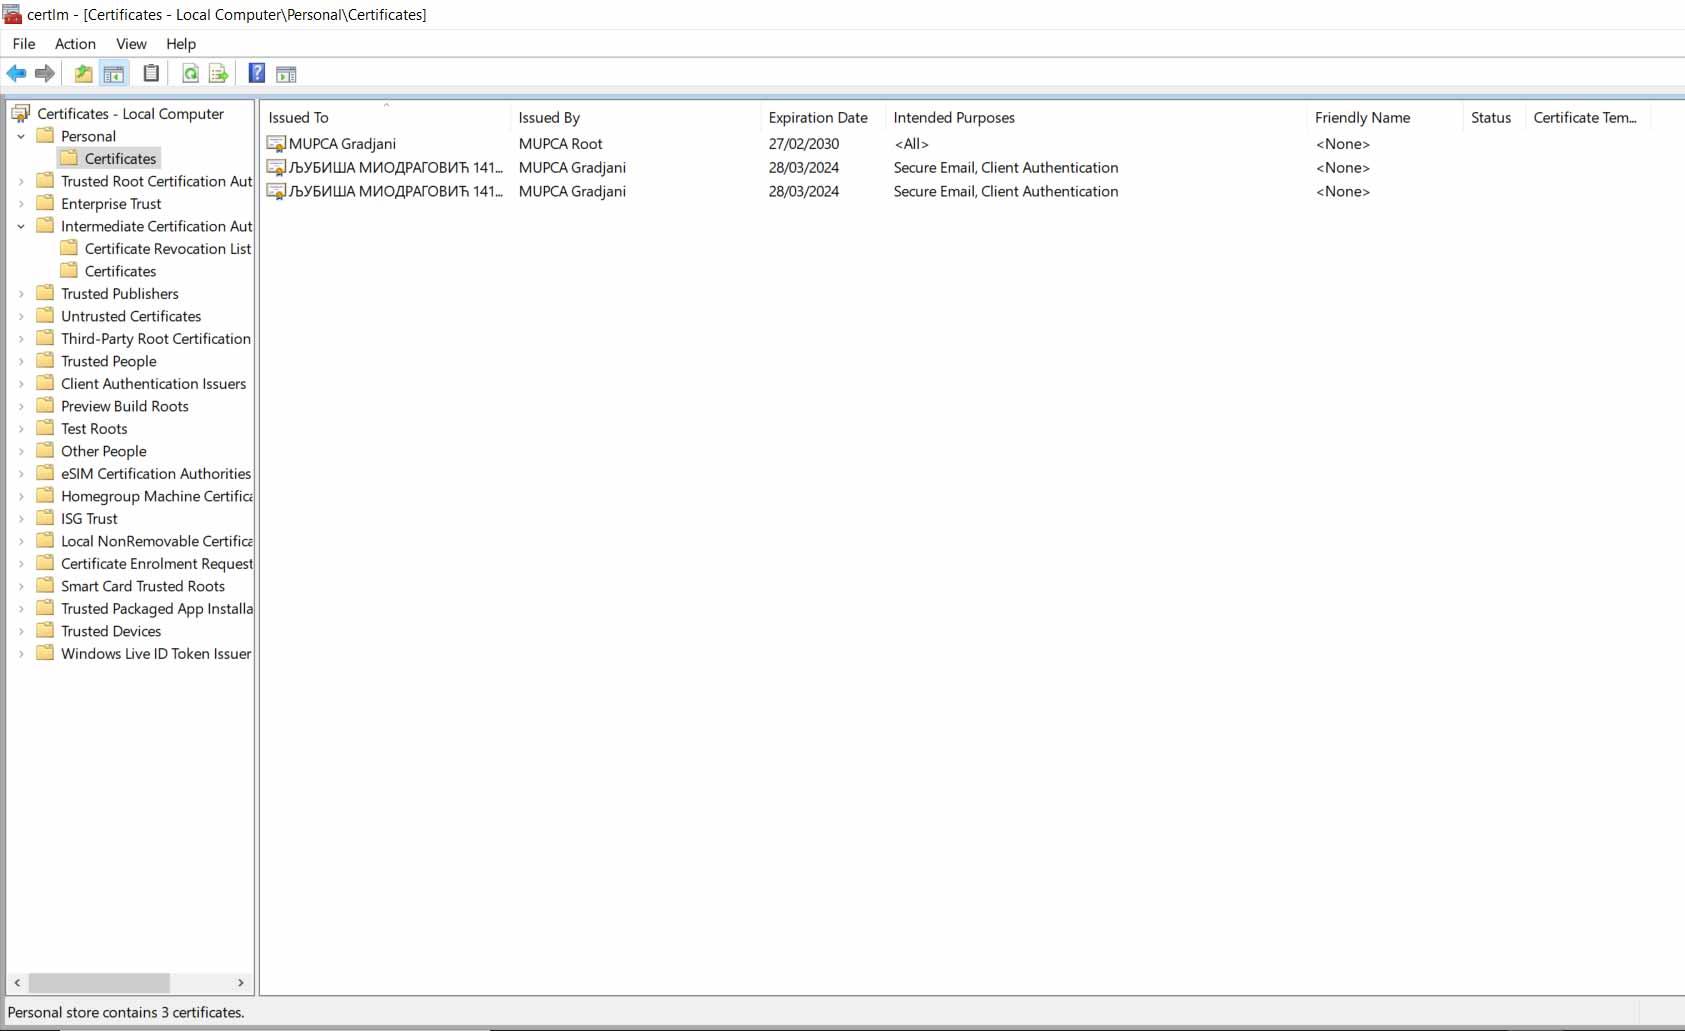Click the Export List toolbar icon
Viewport: 1685px width, 1031px height.
click(218, 74)
